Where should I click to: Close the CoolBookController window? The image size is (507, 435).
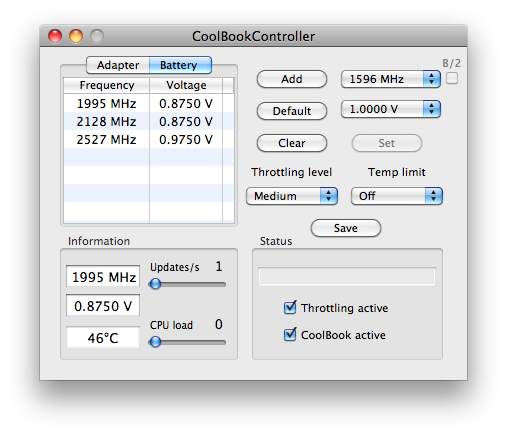point(55,36)
